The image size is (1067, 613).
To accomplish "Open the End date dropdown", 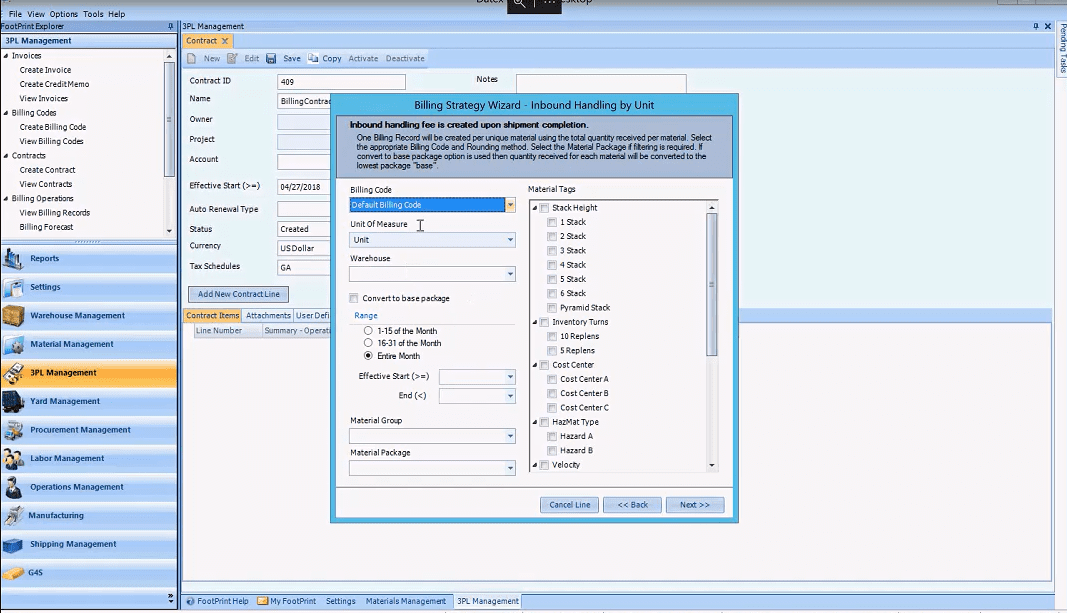I will tap(510, 396).
